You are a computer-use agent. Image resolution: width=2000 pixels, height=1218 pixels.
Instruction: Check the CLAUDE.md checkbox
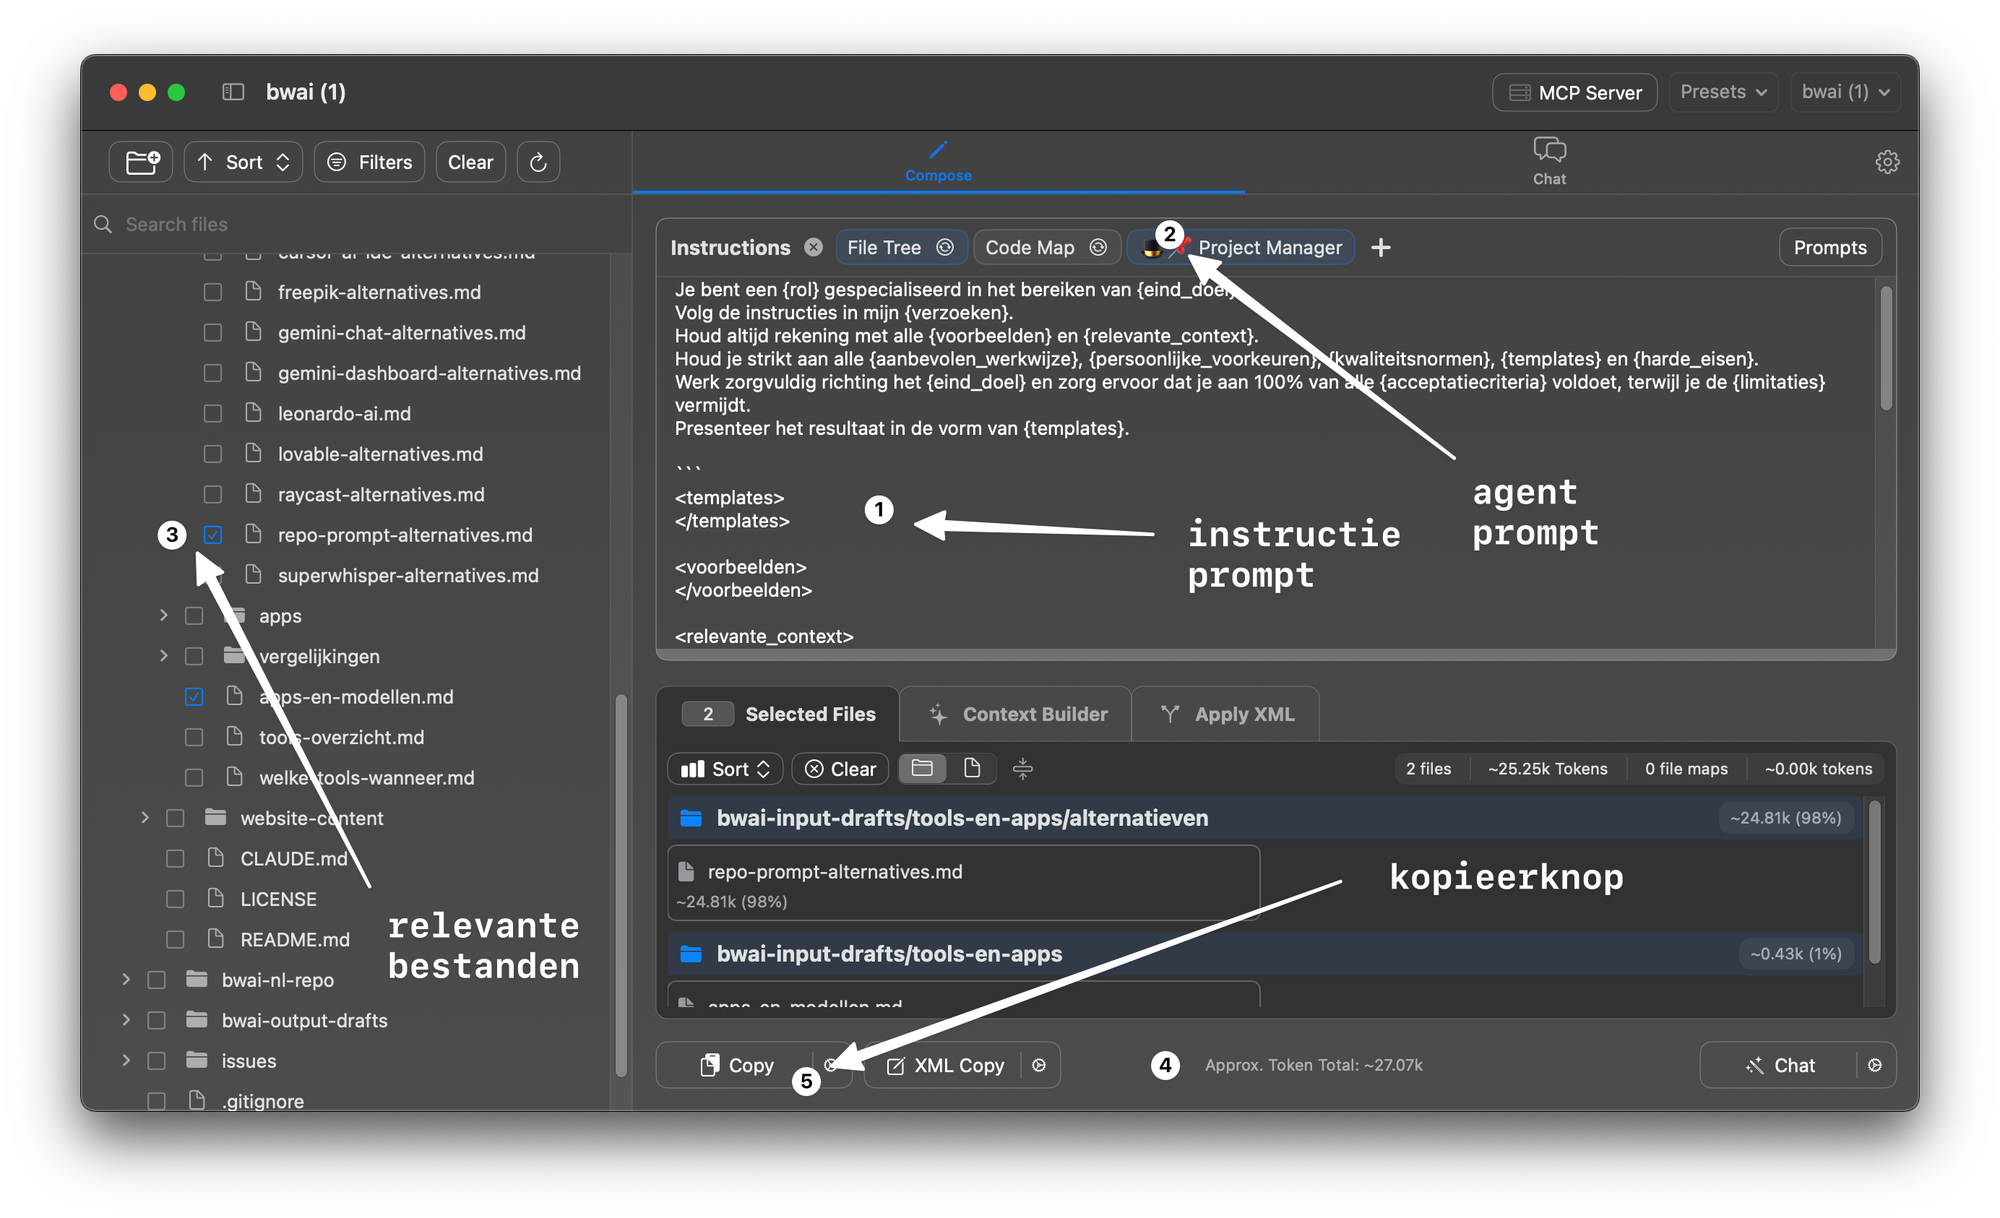click(x=175, y=859)
